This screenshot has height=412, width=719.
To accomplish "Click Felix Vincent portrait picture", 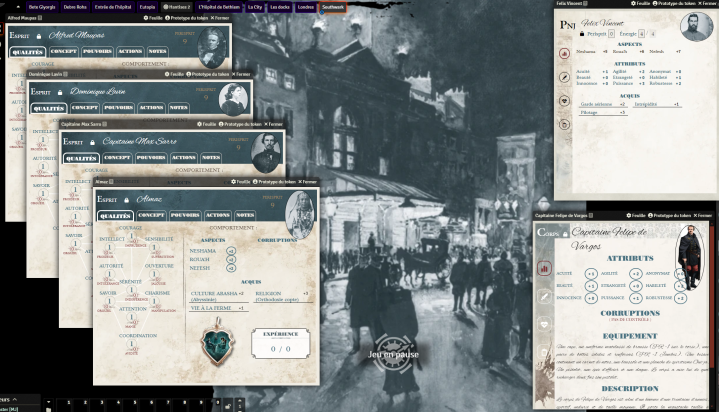I will [x=697, y=27].
